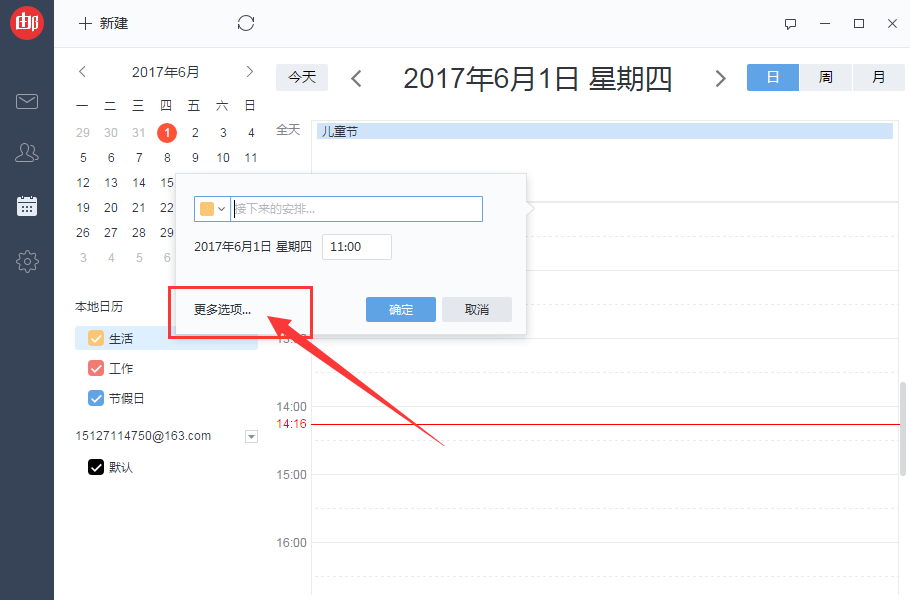
Task: Open the Settings gear in sidebar
Action: (27, 261)
